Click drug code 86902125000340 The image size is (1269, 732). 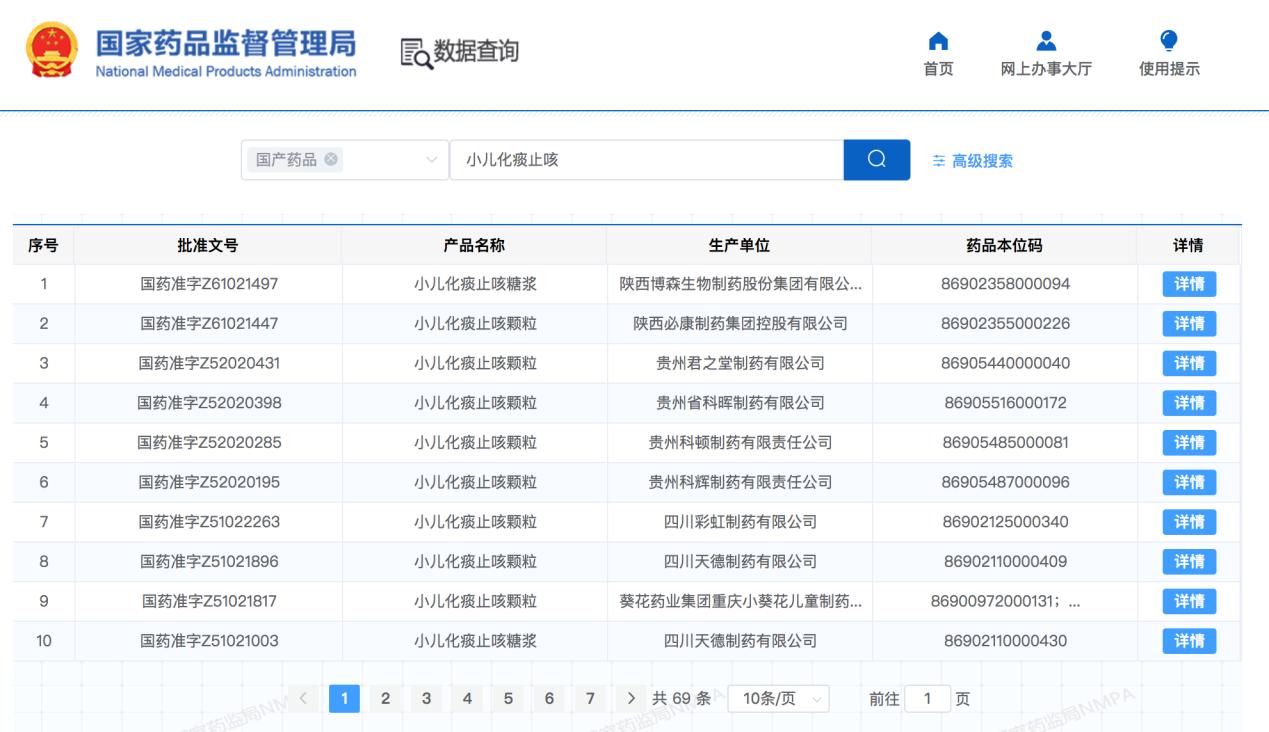coord(1005,522)
